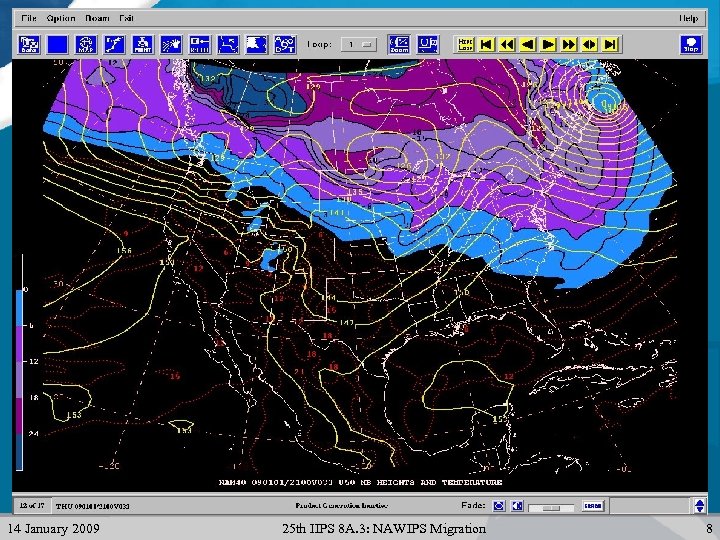This screenshot has height=540, width=720.
Task: Click the Product Generation Inactive status text
Action: point(341,506)
